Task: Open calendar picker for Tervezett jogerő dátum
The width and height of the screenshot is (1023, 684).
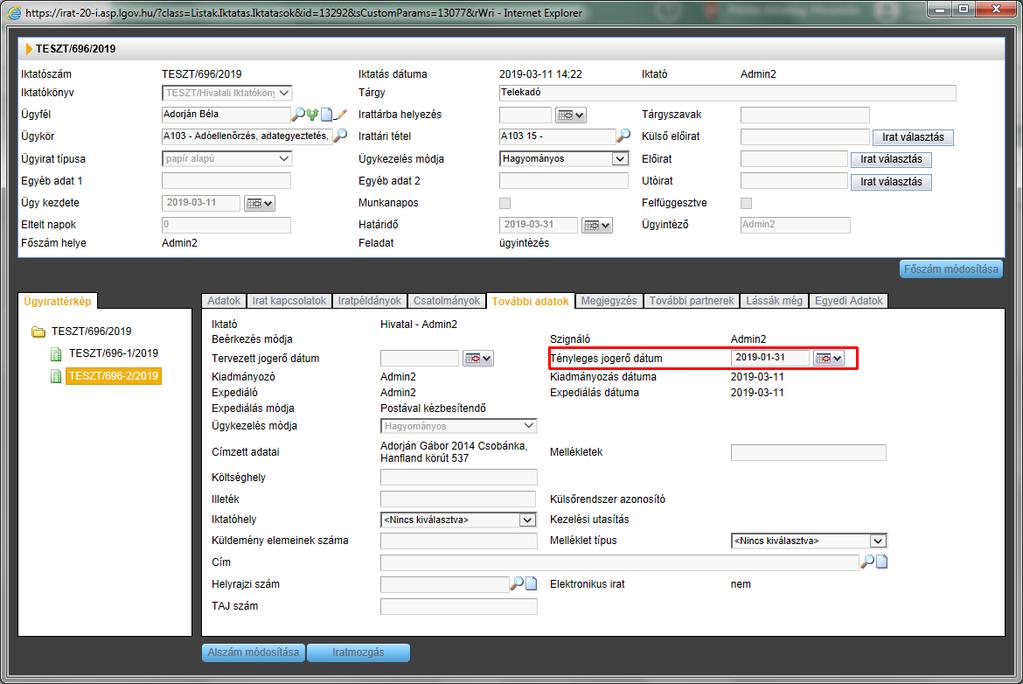Action: (x=478, y=358)
